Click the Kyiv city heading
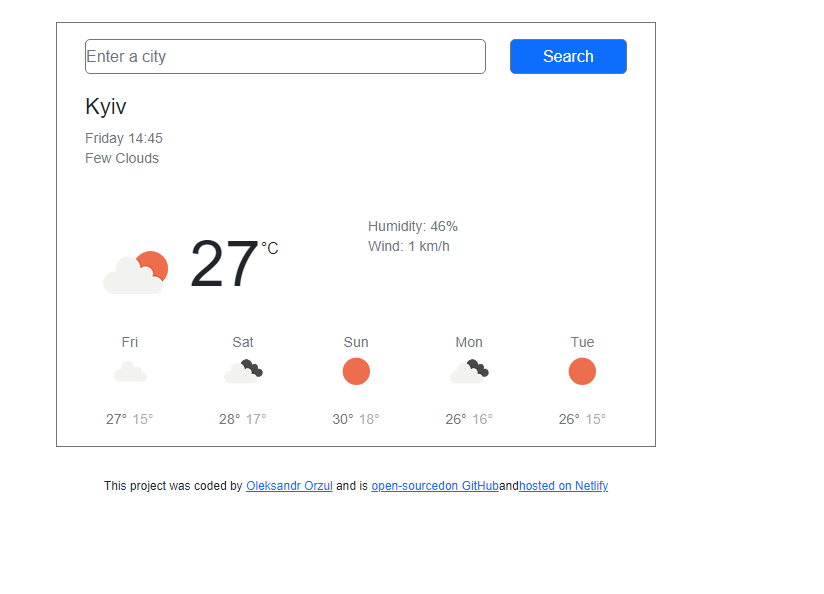The image size is (824, 594). tap(106, 107)
